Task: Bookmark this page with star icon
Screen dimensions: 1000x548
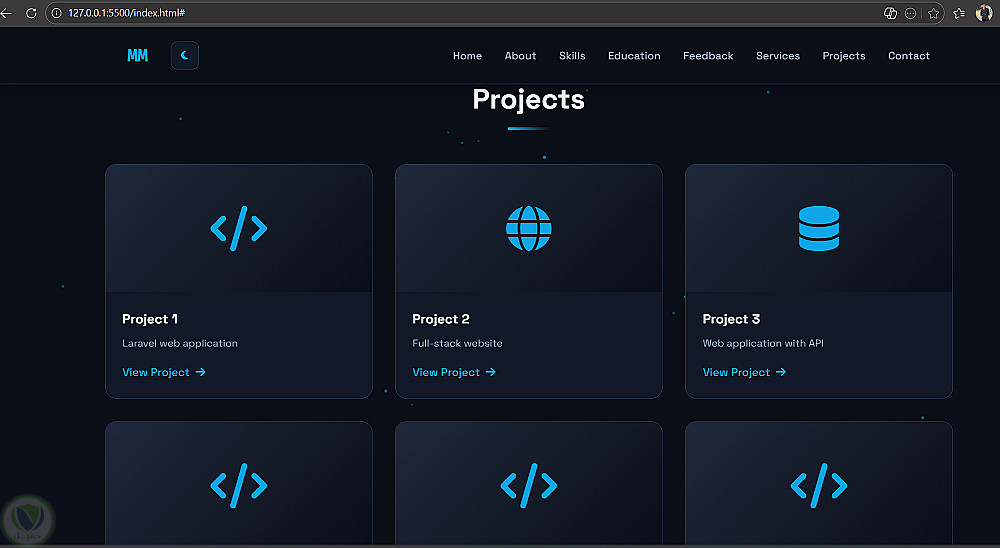Action: [934, 13]
